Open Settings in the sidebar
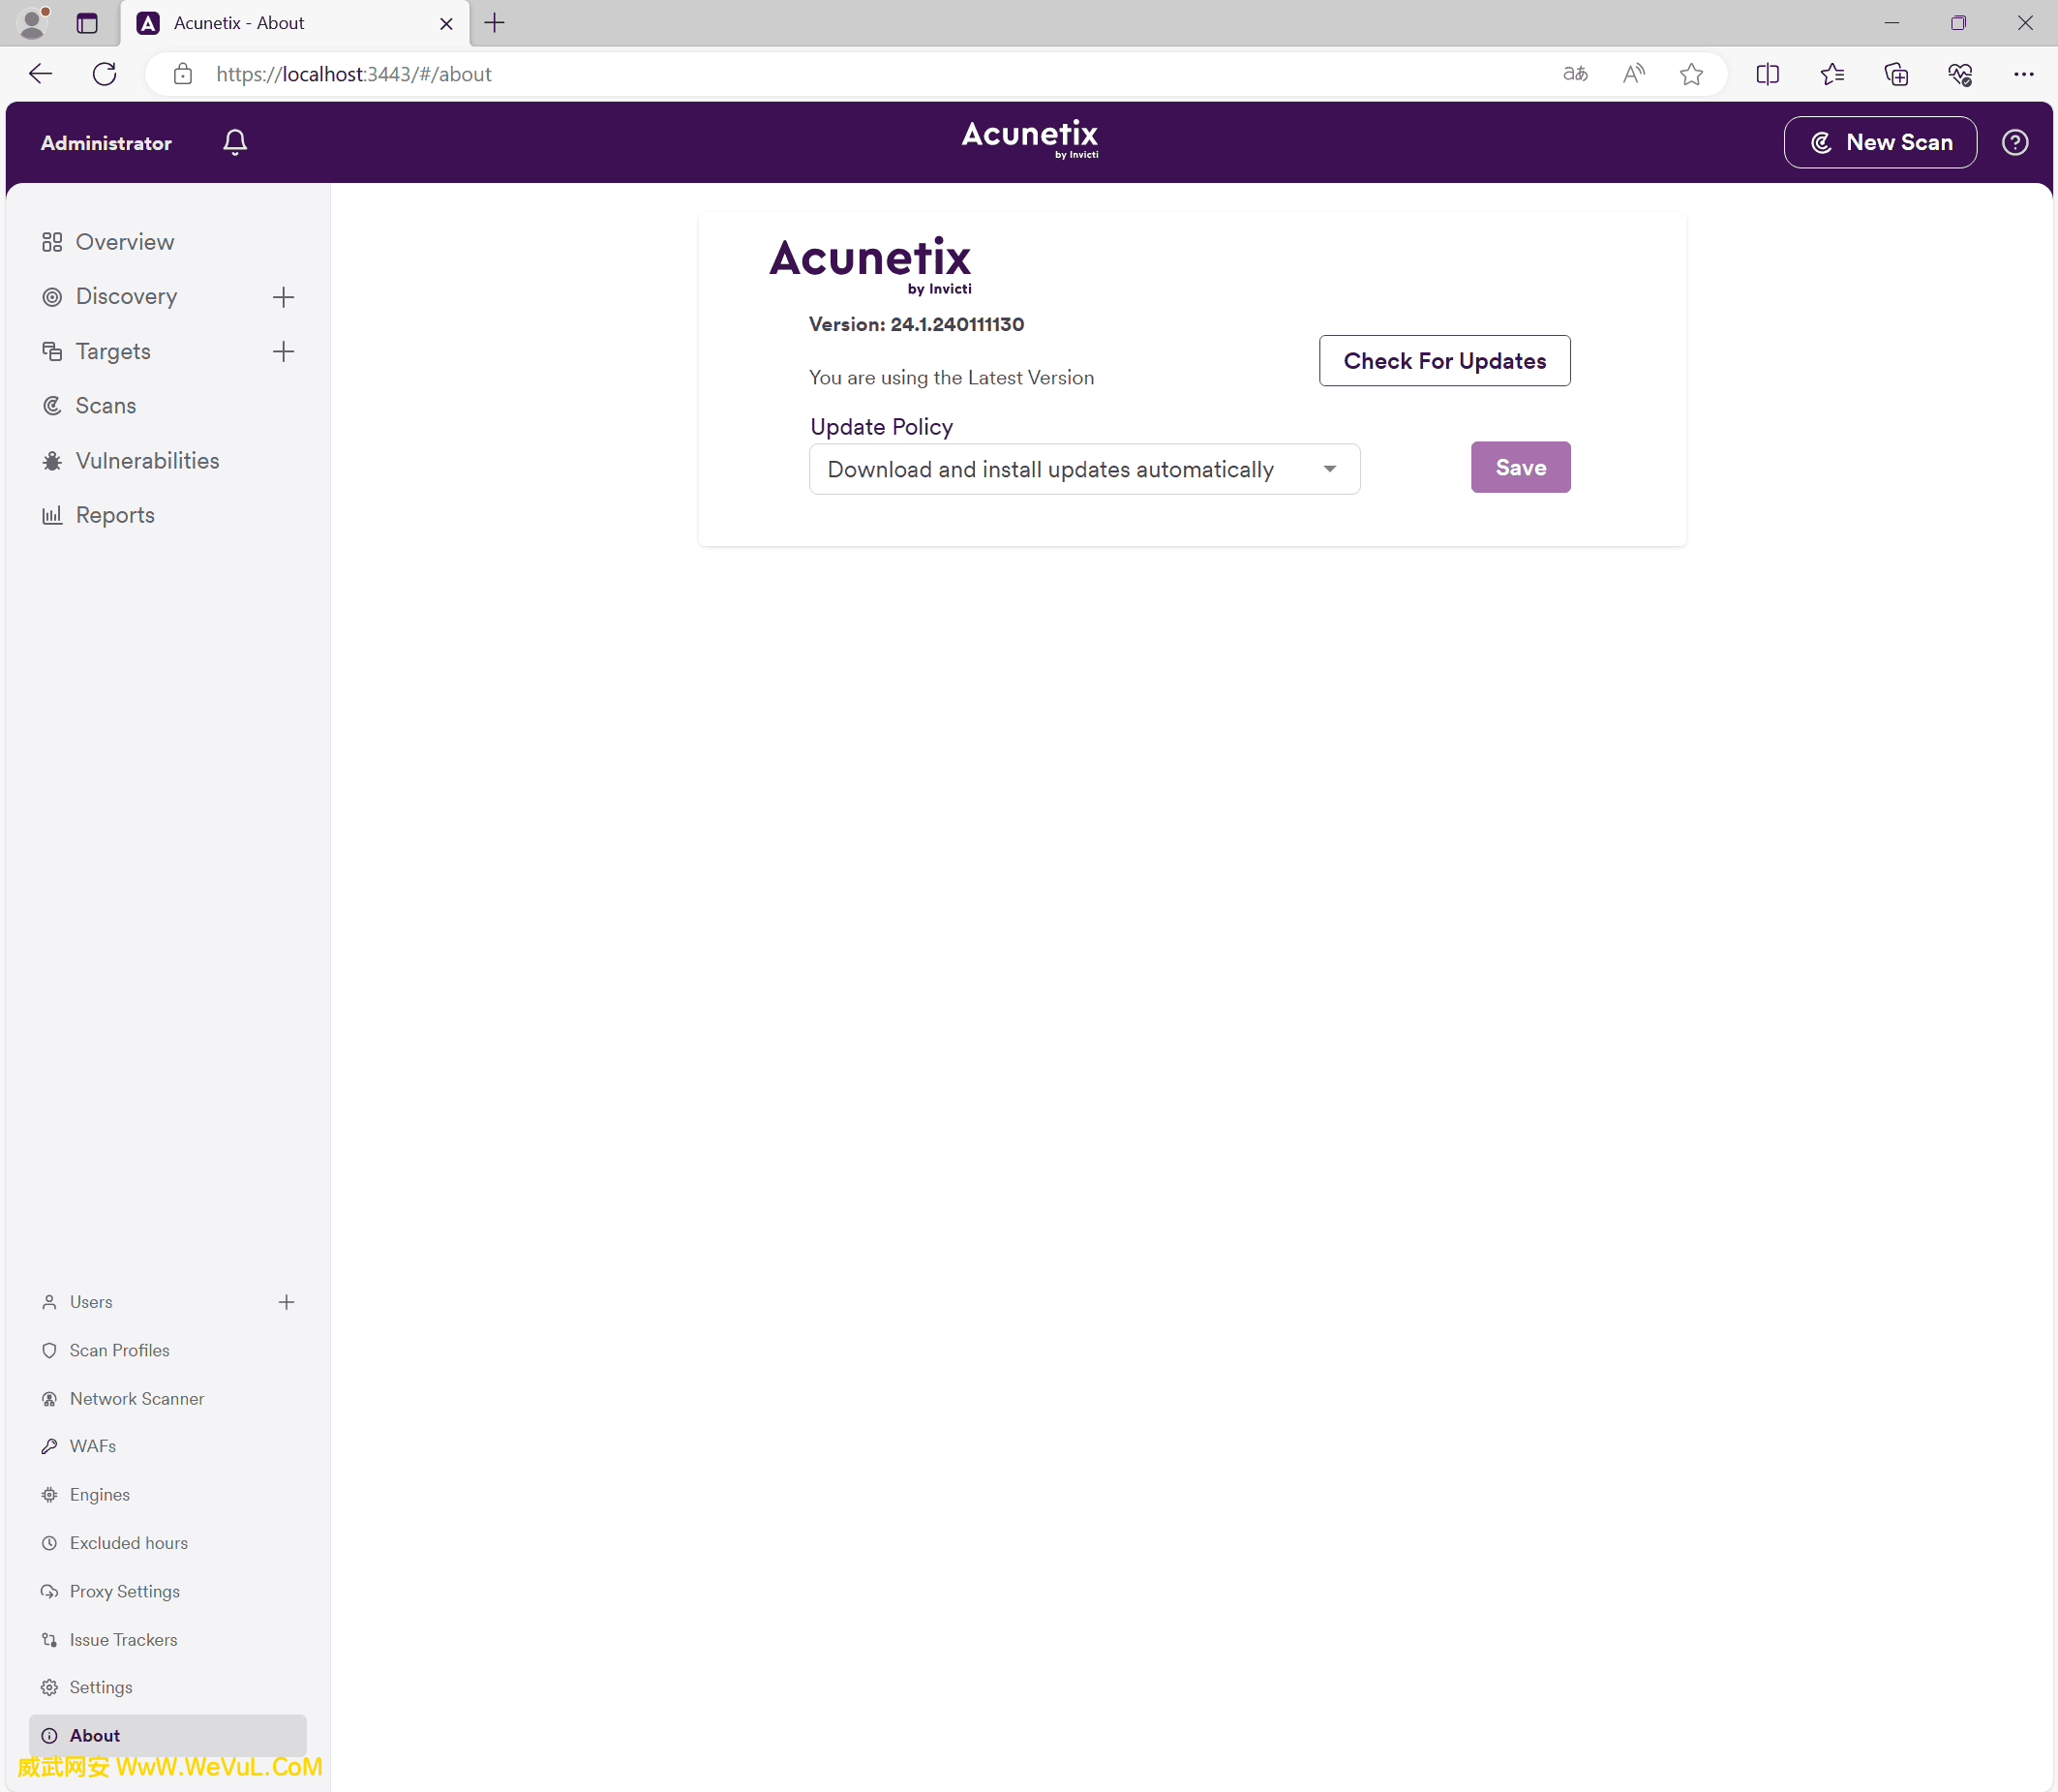The image size is (2058, 1792). pyautogui.click(x=86, y=1687)
